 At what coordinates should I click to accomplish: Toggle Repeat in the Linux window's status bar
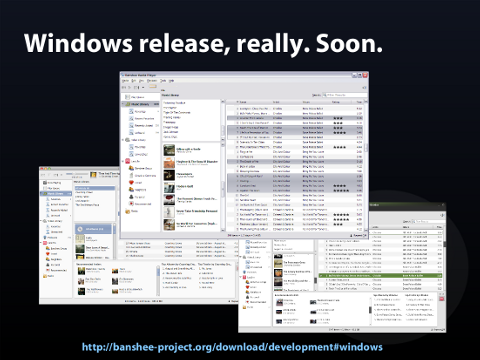[438, 330]
